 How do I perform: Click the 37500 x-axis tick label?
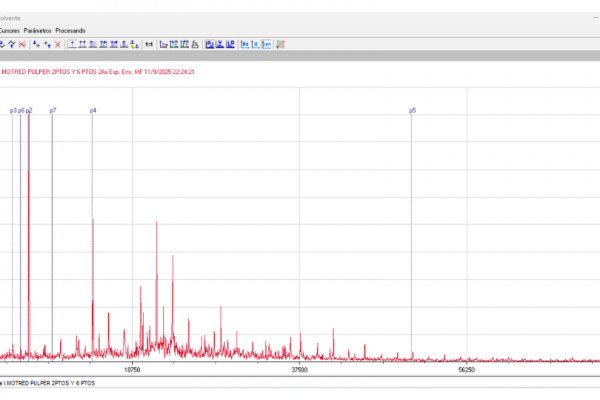coord(299,369)
